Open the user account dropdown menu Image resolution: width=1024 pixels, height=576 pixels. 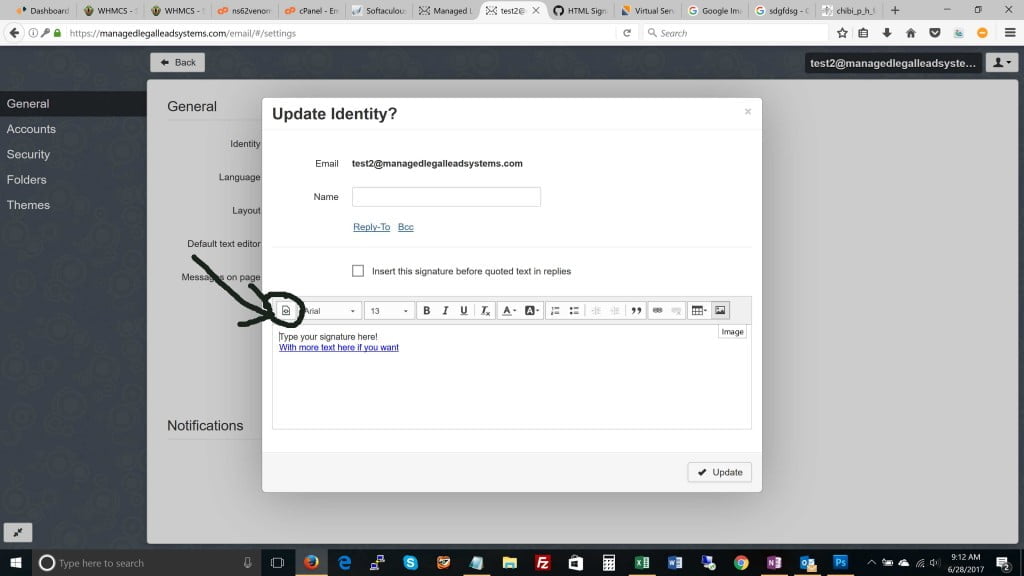coord(1002,63)
